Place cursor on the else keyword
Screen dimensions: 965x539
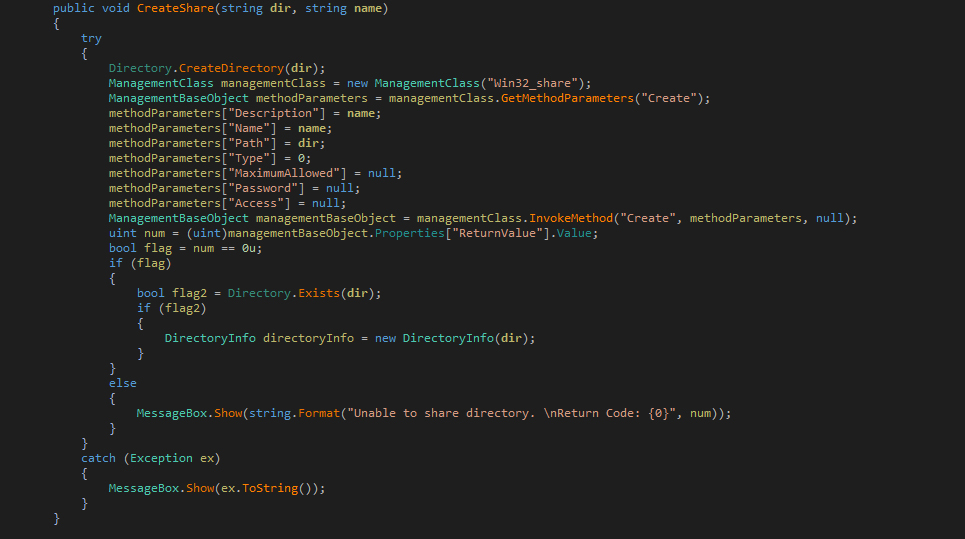[123, 383]
